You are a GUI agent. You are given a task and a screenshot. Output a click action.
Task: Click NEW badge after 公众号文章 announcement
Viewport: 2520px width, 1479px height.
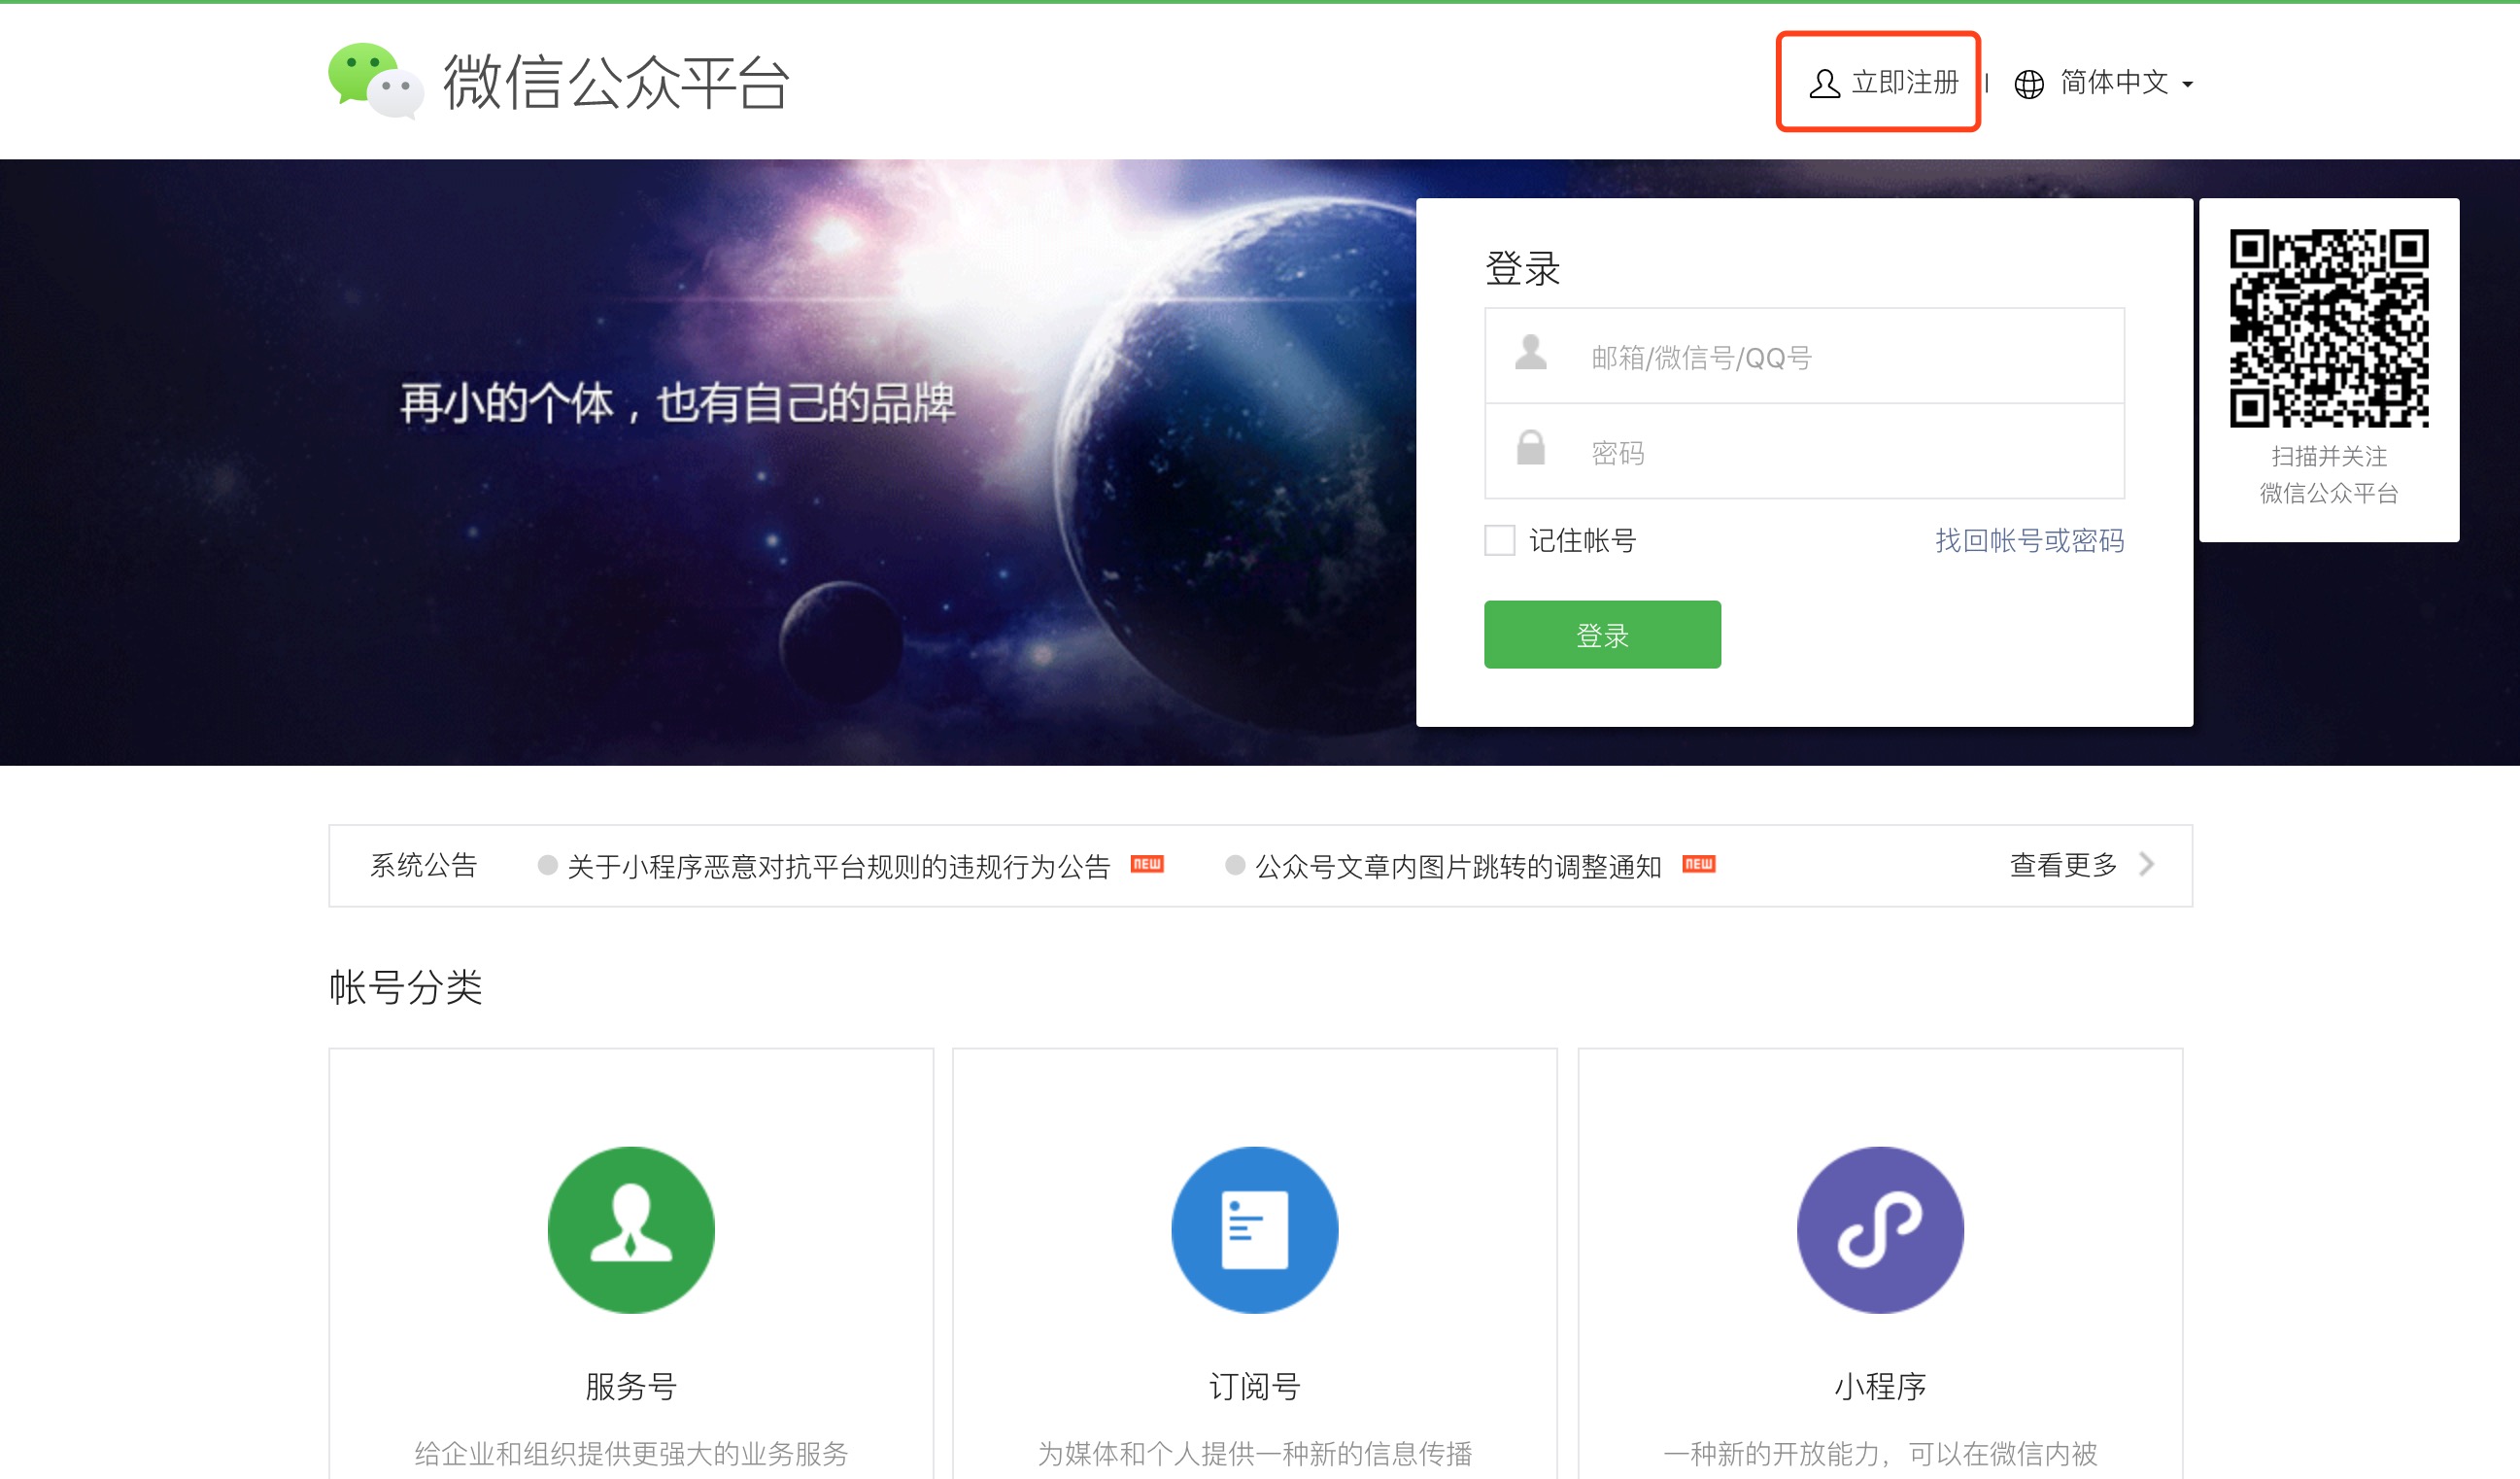click(1698, 864)
